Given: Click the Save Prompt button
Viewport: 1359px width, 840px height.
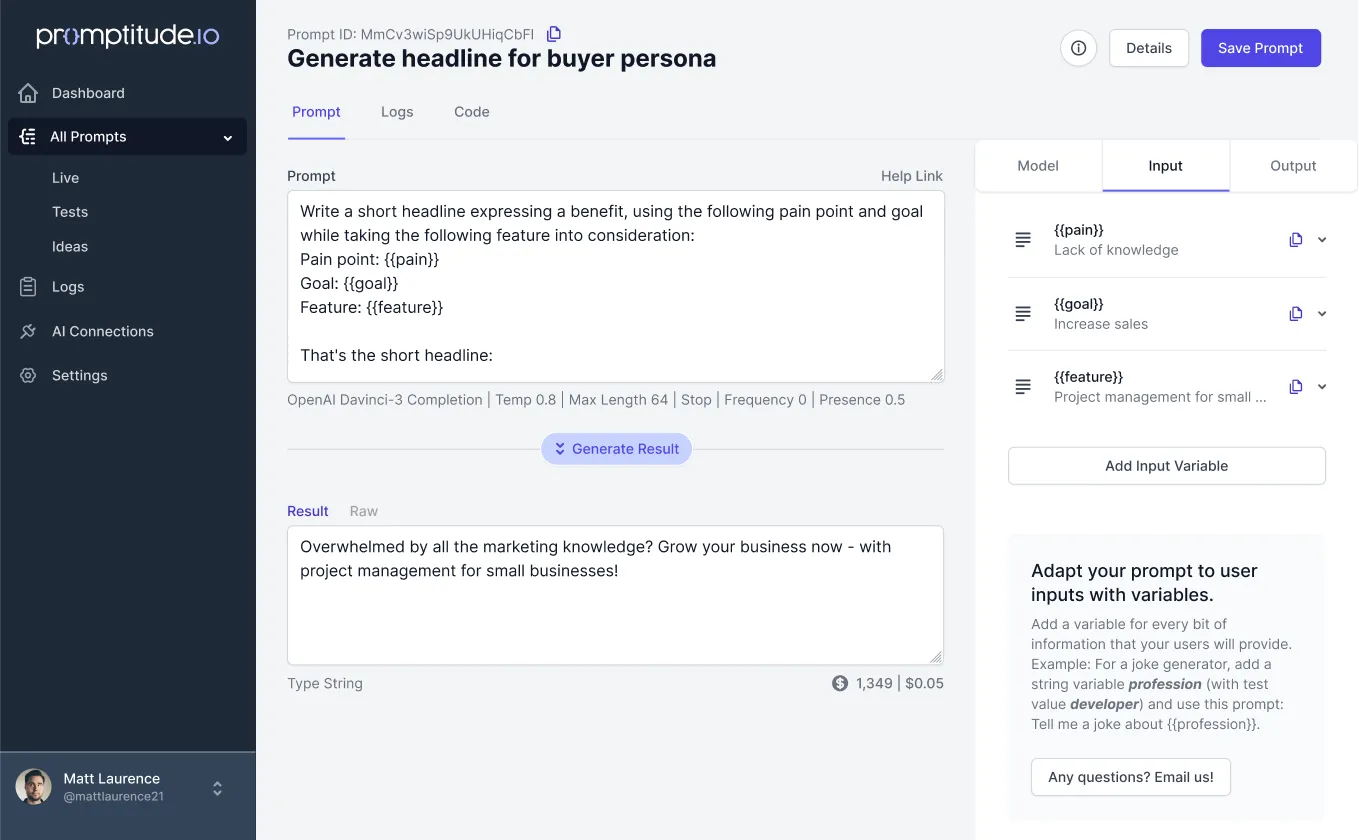Looking at the screenshot, I should pos(1260,48).
